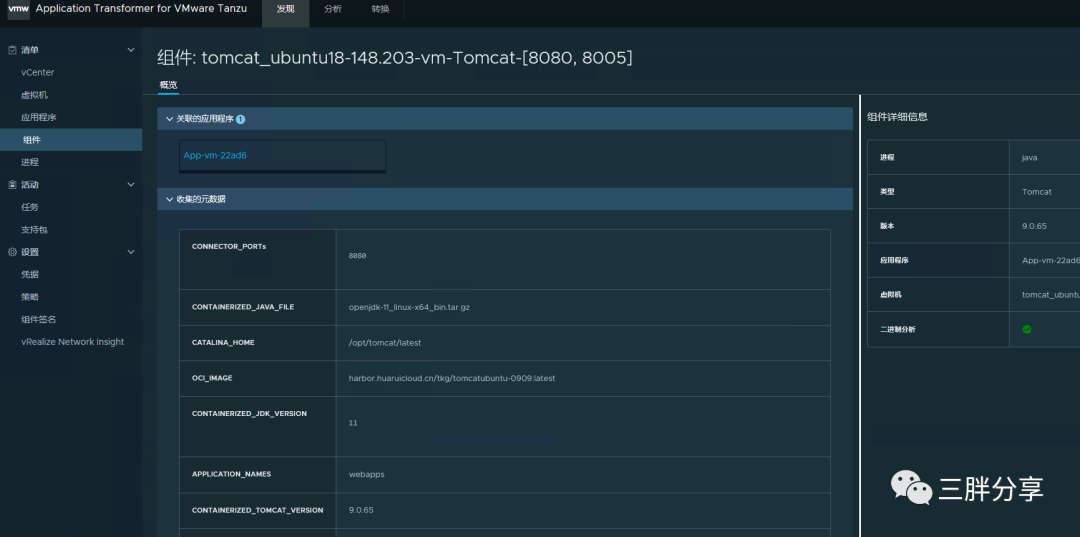Click the CONNECTOR_PORTs value 8080
The image size is (1080, 537).
[357, 255]
